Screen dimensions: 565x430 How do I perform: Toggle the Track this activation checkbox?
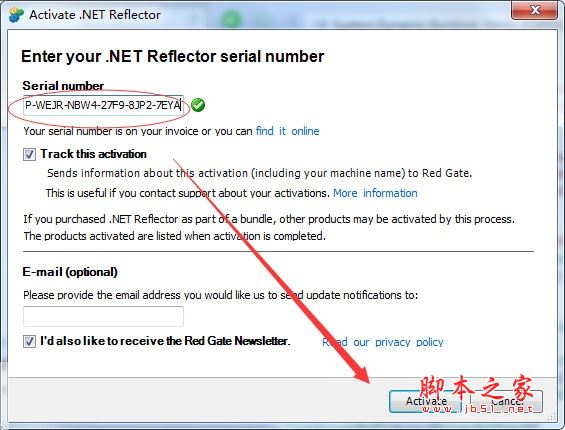pos(29,154)
